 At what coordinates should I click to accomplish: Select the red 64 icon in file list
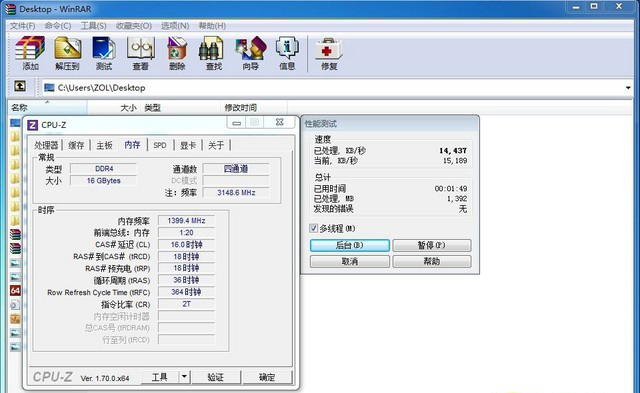point(15,290)
